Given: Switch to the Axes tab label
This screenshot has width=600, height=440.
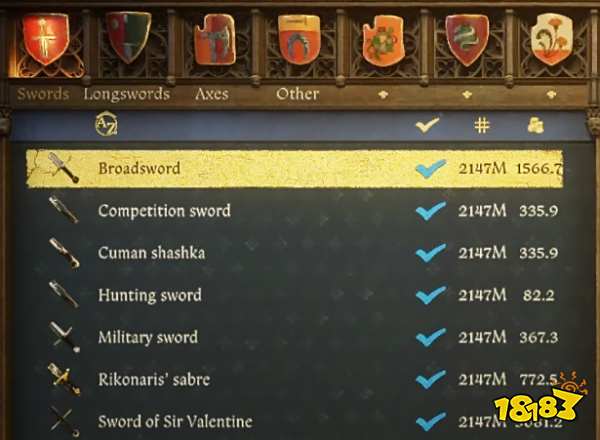Looking at the screenshot, I should (212, 94).
